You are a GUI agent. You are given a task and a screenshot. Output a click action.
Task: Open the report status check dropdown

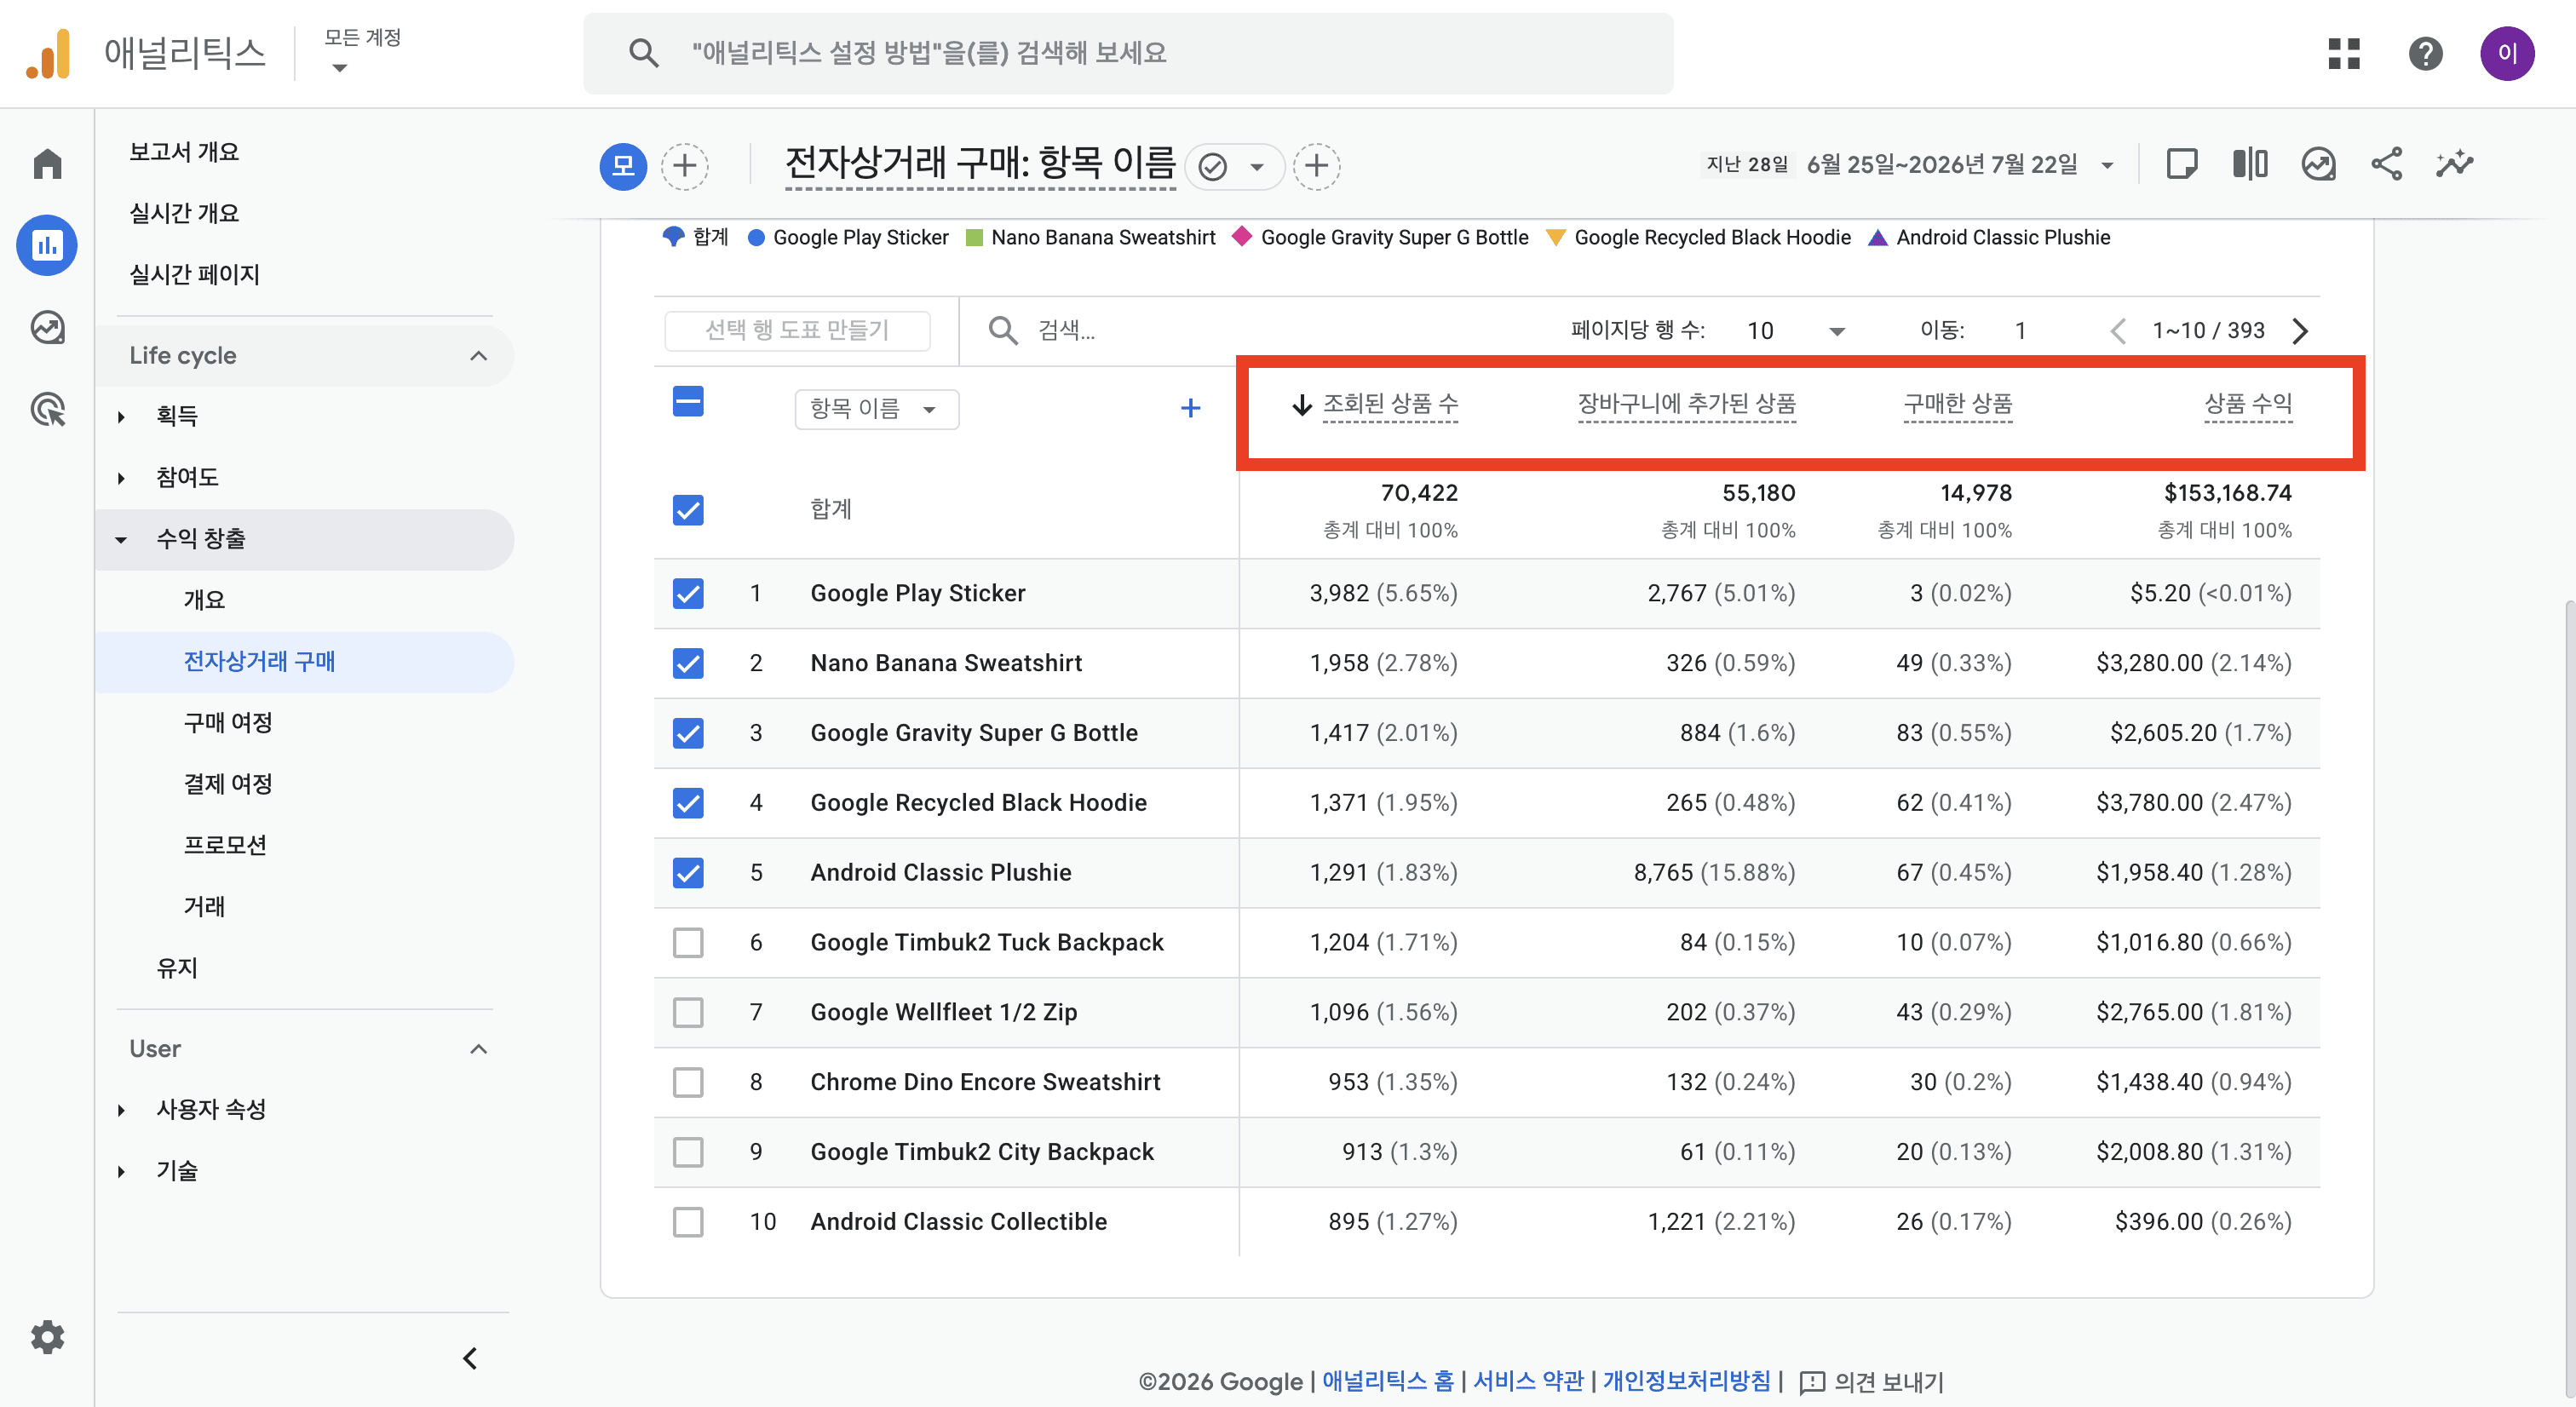[x=1234, y=166]
